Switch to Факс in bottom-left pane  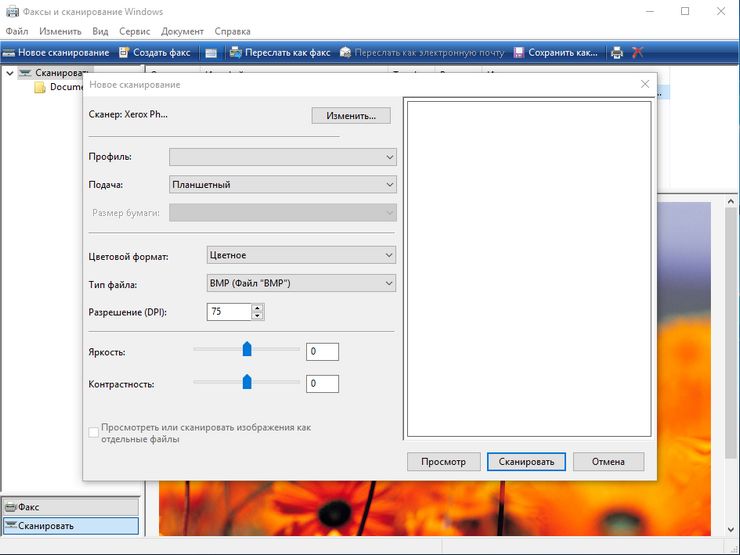click(71, 507)
